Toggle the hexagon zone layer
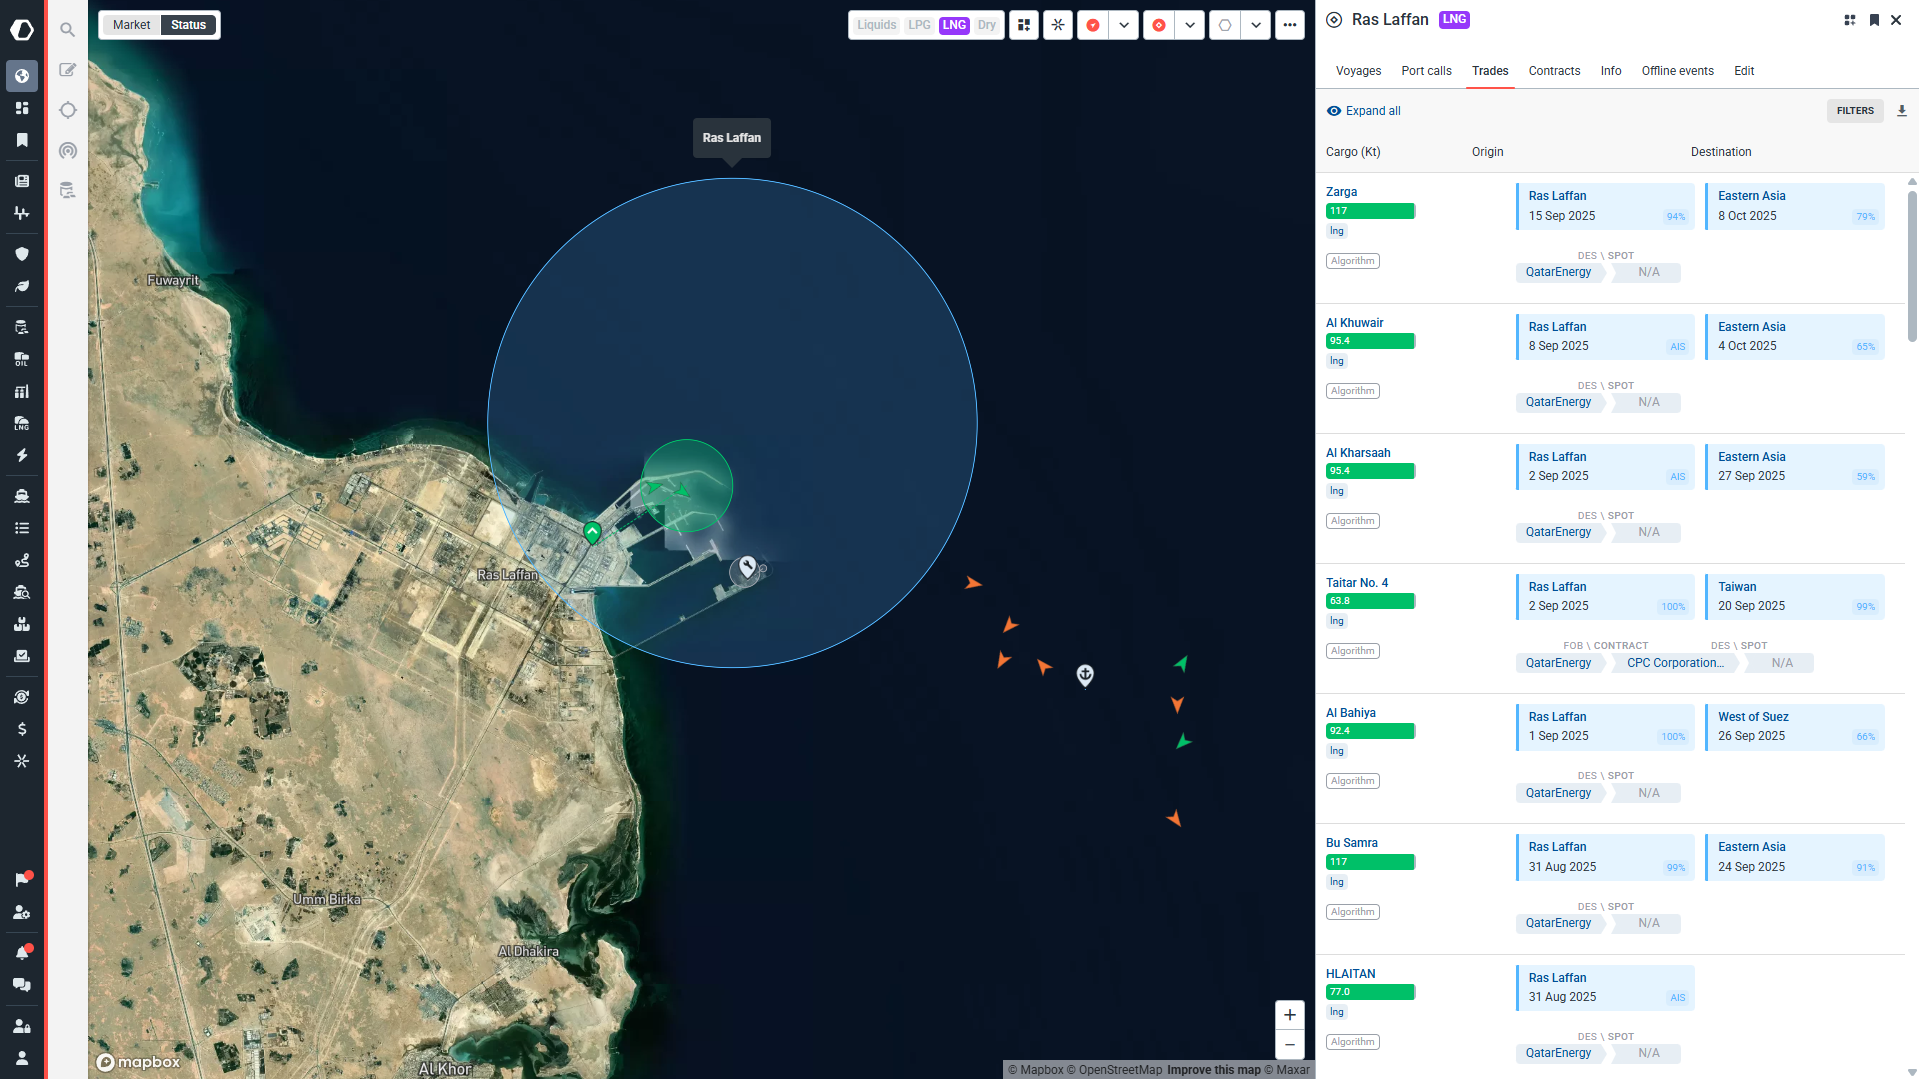The height and width of the screenshot is (1079, 1919). pyautogui.click(x=1225, y=25)
